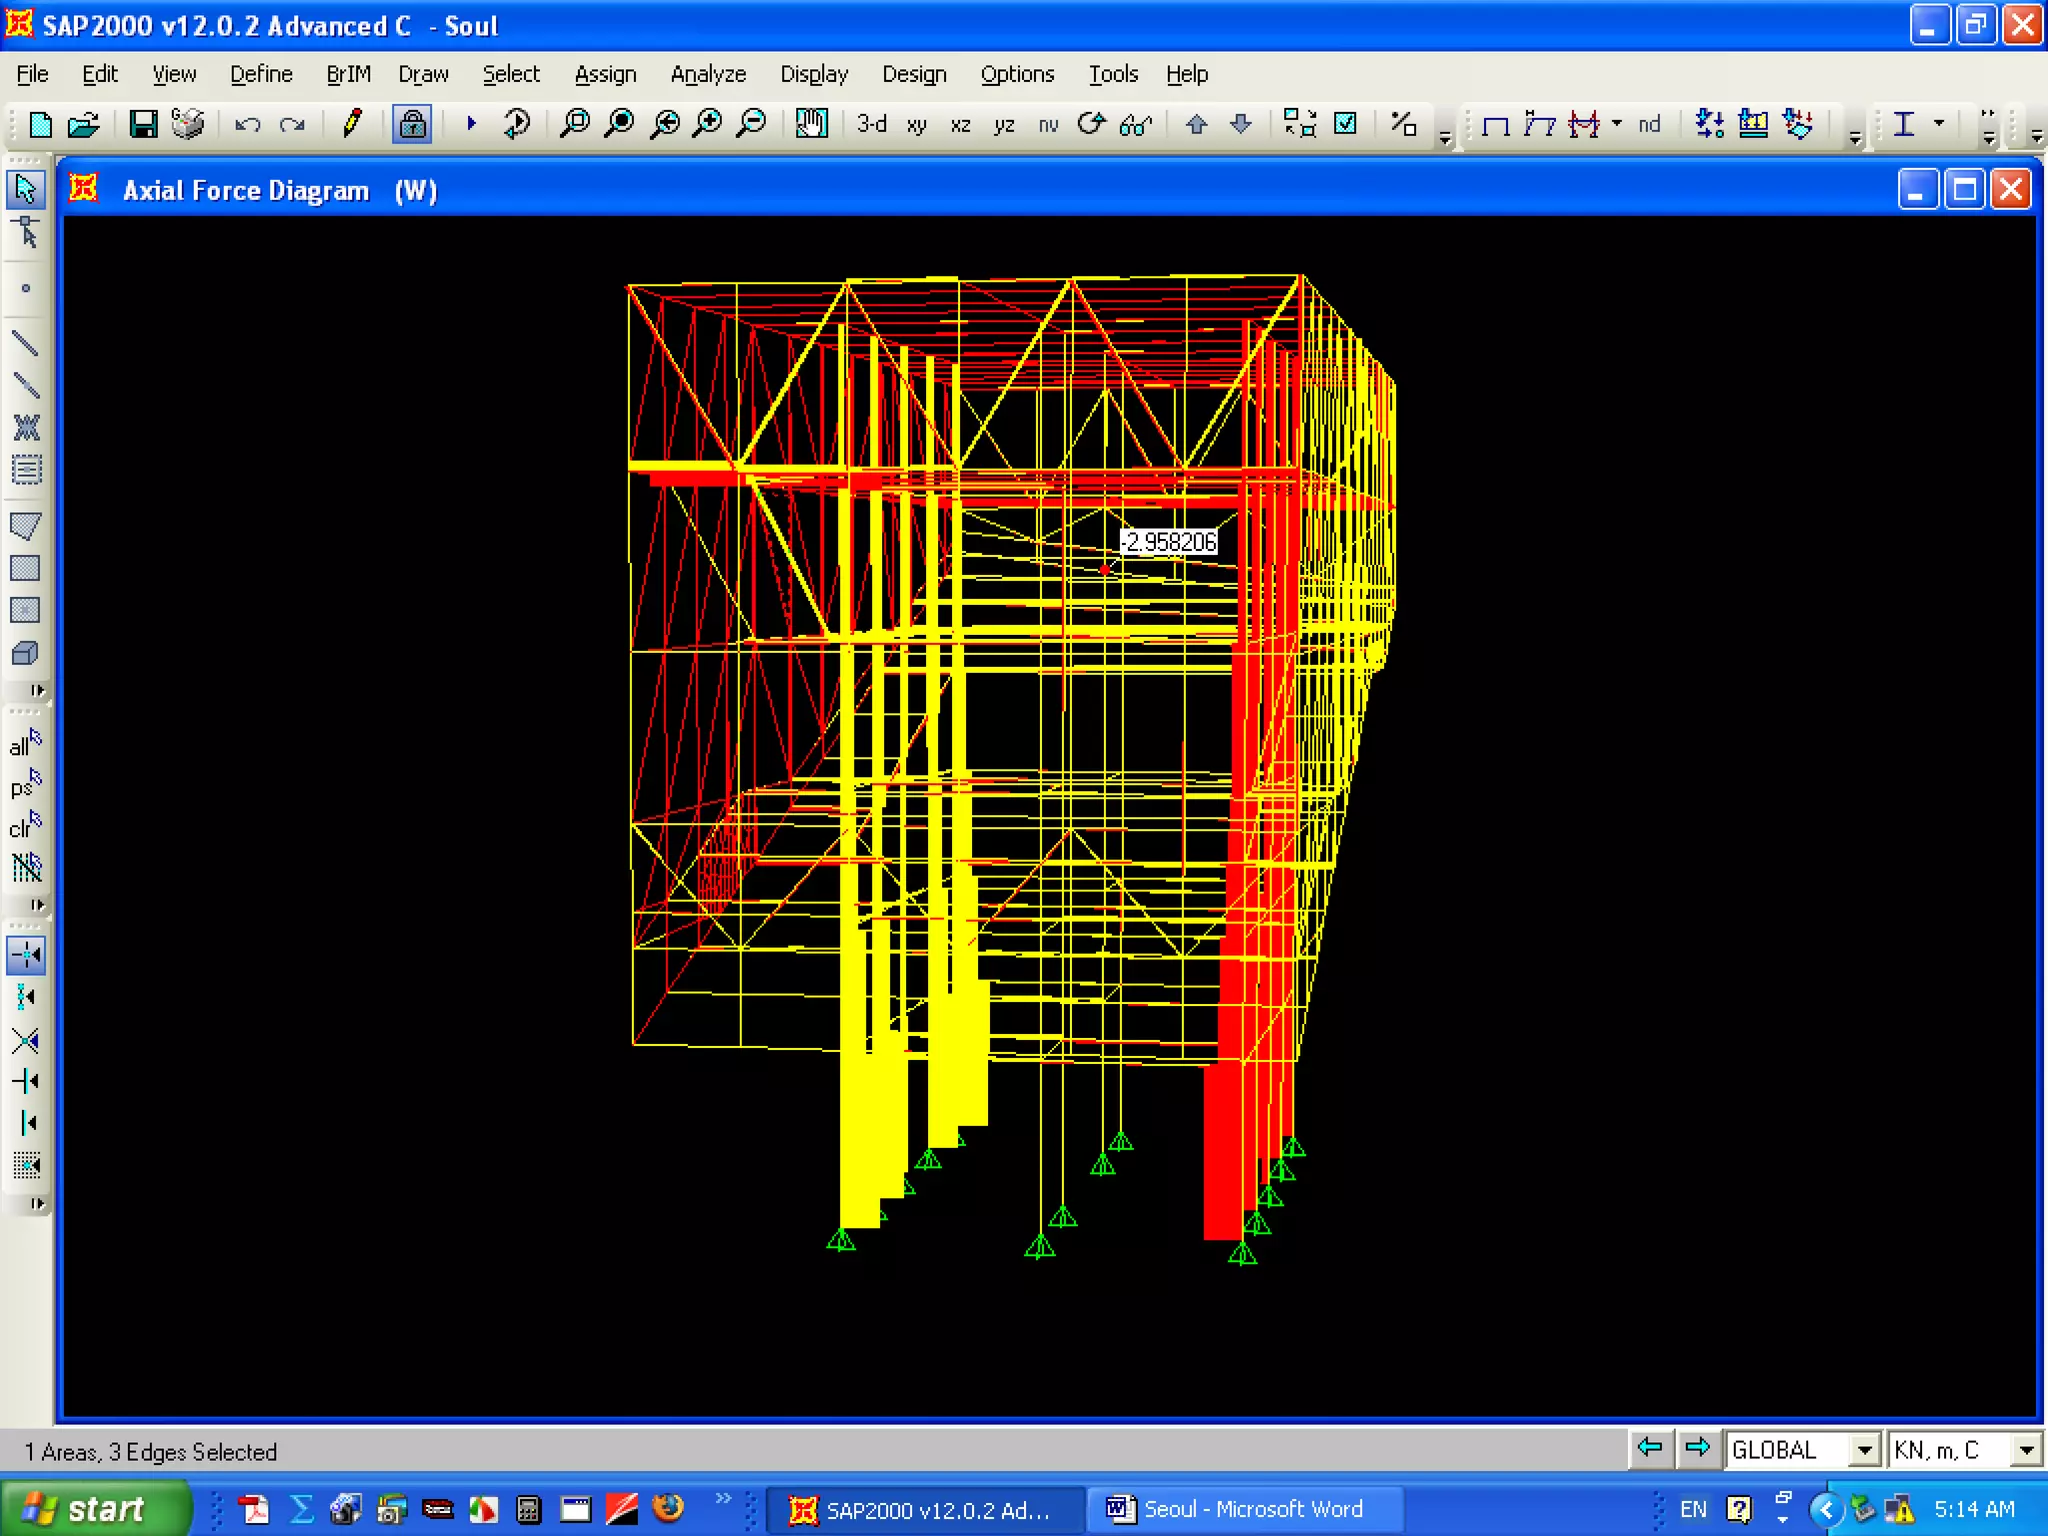Click the Run Analysis arrow icon
The image size is (2048, 1536).
coord(471,124)
